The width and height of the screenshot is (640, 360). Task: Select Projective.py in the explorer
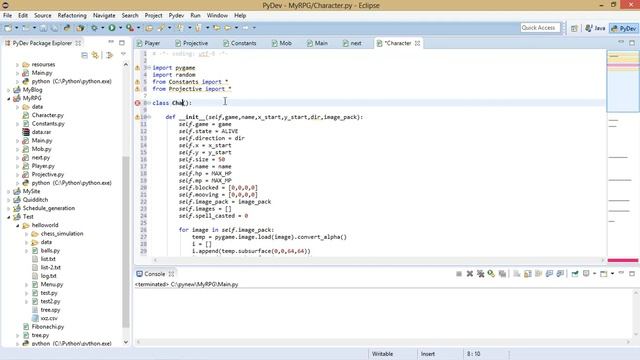[48, 175]
